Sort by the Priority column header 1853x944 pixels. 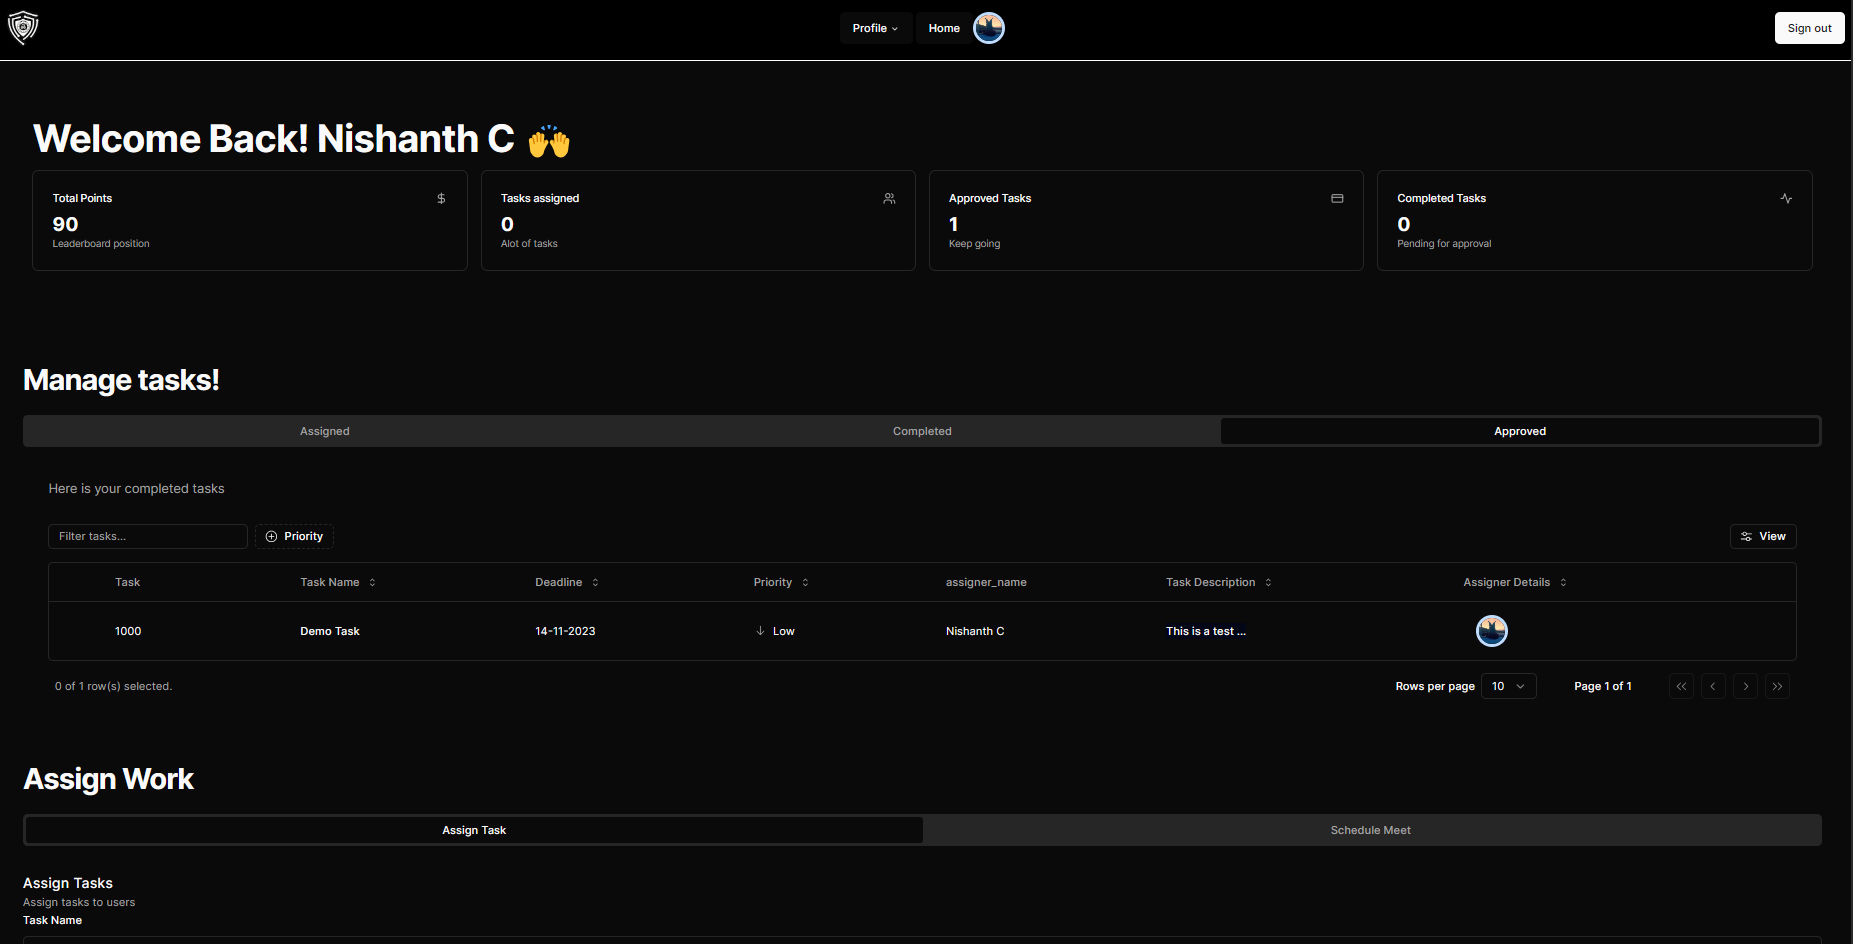click(781, 582)
